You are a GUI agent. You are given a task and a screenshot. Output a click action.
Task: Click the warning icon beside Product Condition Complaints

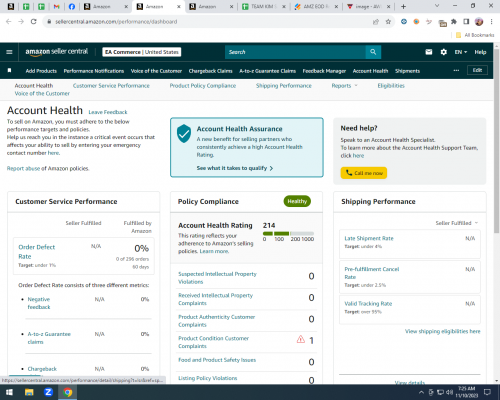tap(301, 339)
